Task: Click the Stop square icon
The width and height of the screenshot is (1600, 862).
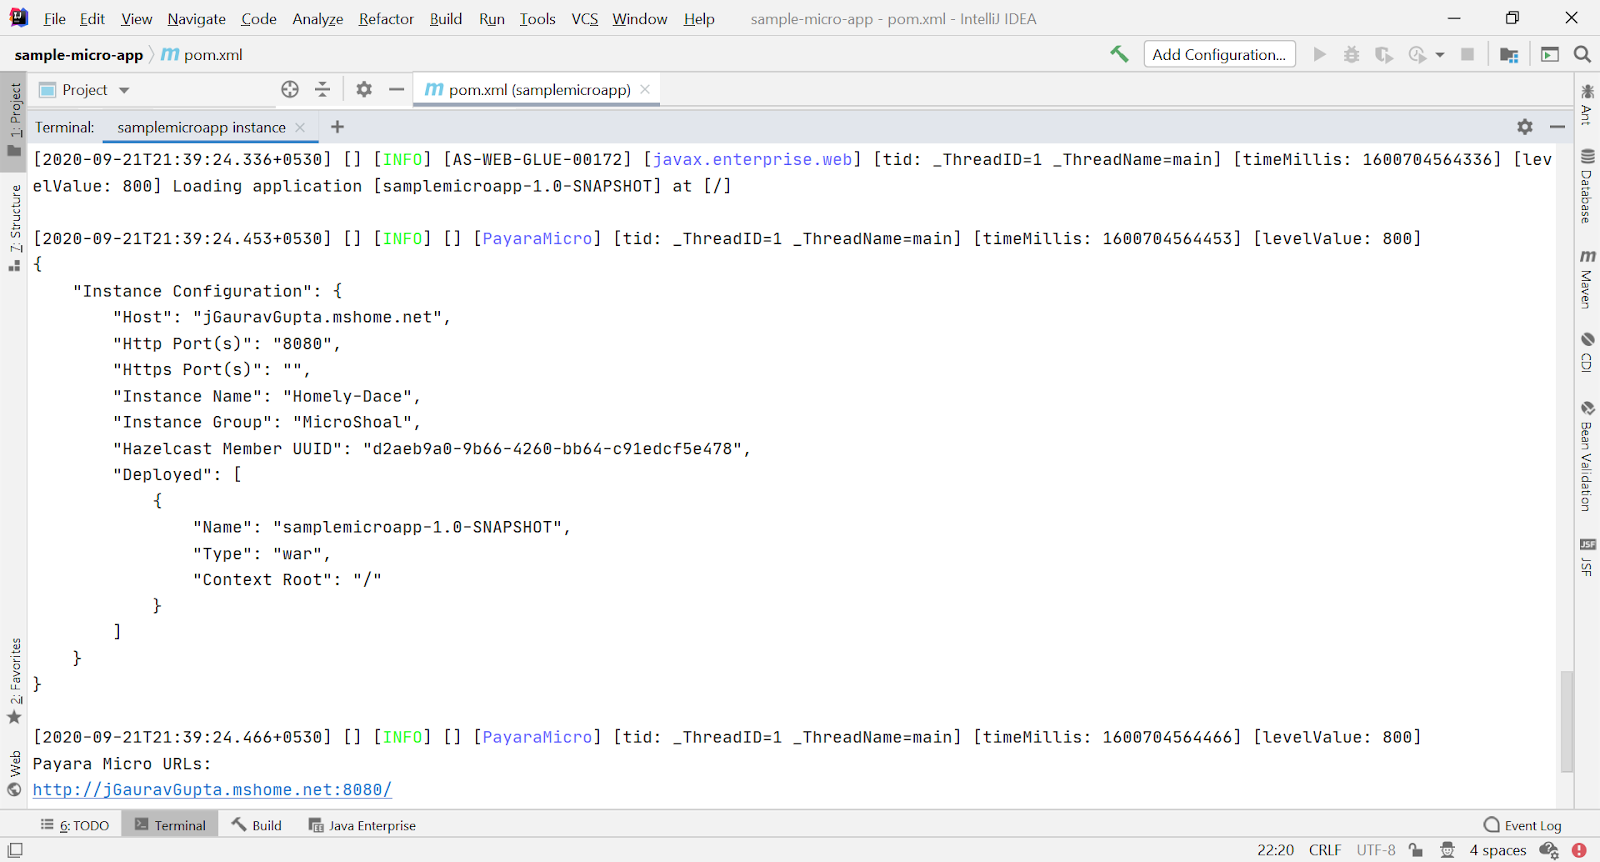Action: [1467, 54]
